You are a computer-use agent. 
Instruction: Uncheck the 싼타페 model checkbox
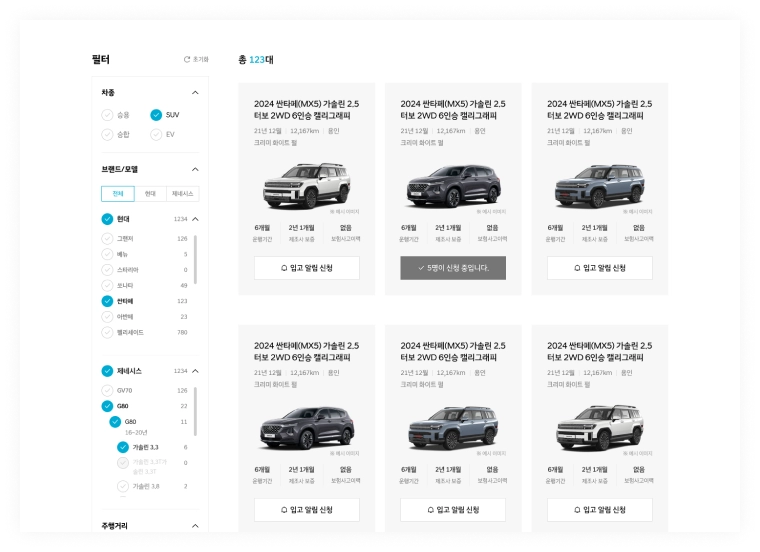coord(107,301)
